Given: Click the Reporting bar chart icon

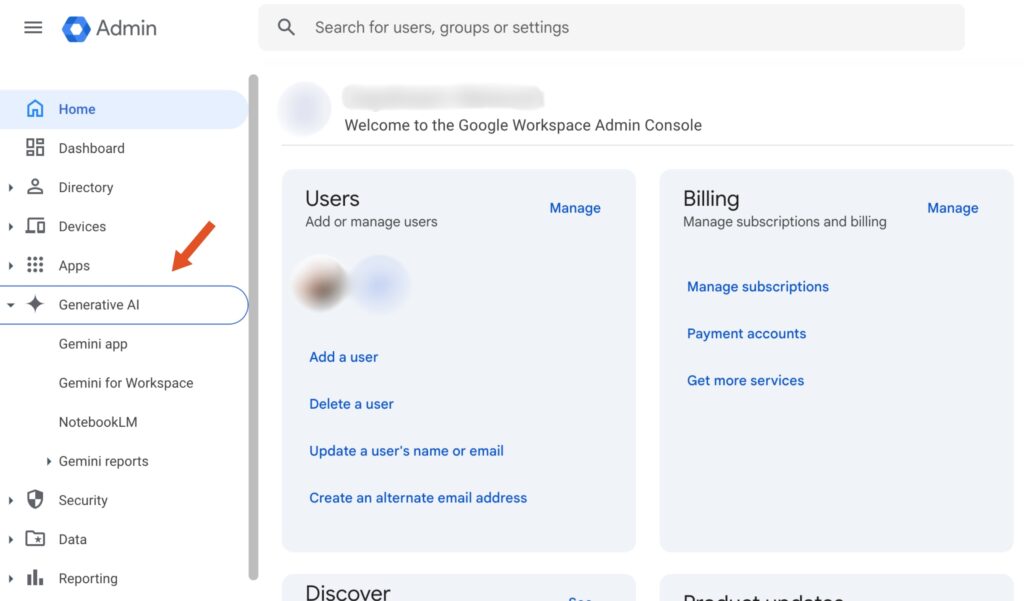Looking at the screenshot, I should pos(35,577).
